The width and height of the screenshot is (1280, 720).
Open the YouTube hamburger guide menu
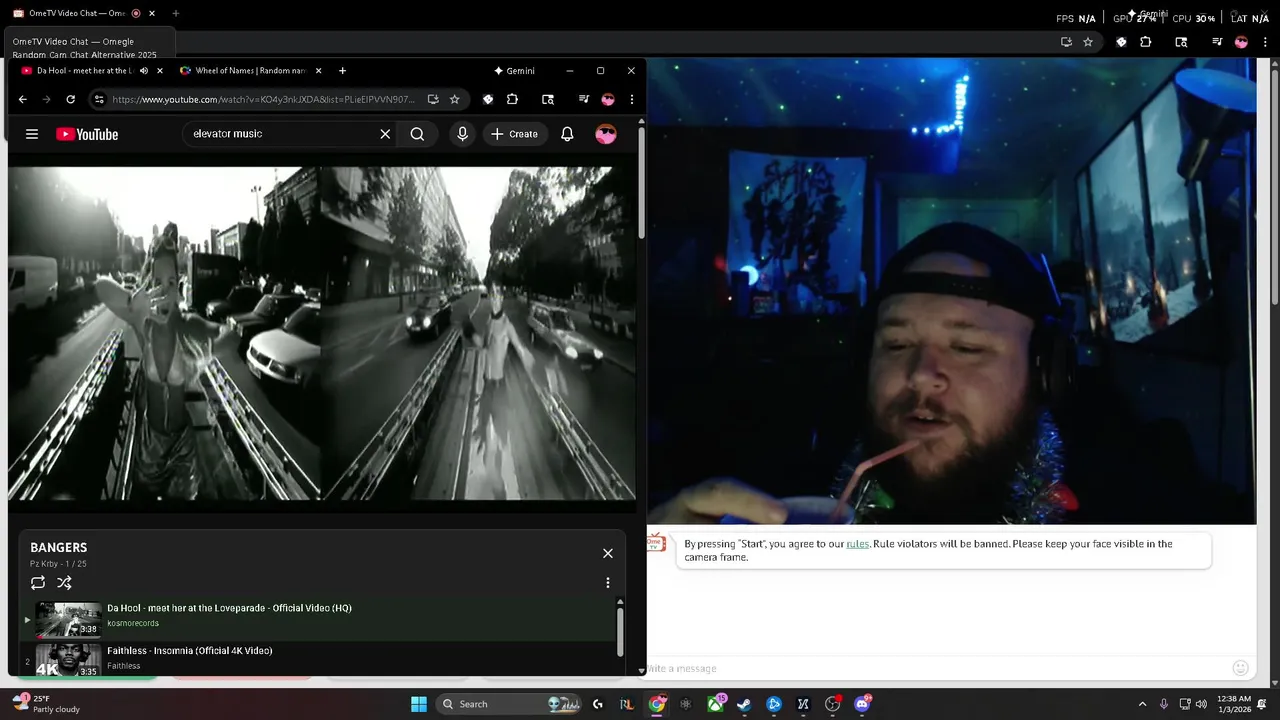tap(32, 134)
